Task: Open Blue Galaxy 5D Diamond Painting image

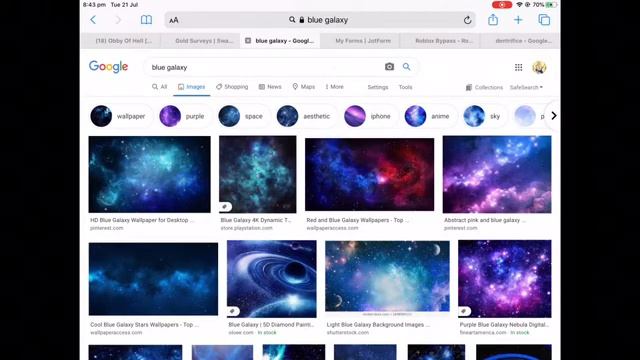Action: [x=271, y=279]
